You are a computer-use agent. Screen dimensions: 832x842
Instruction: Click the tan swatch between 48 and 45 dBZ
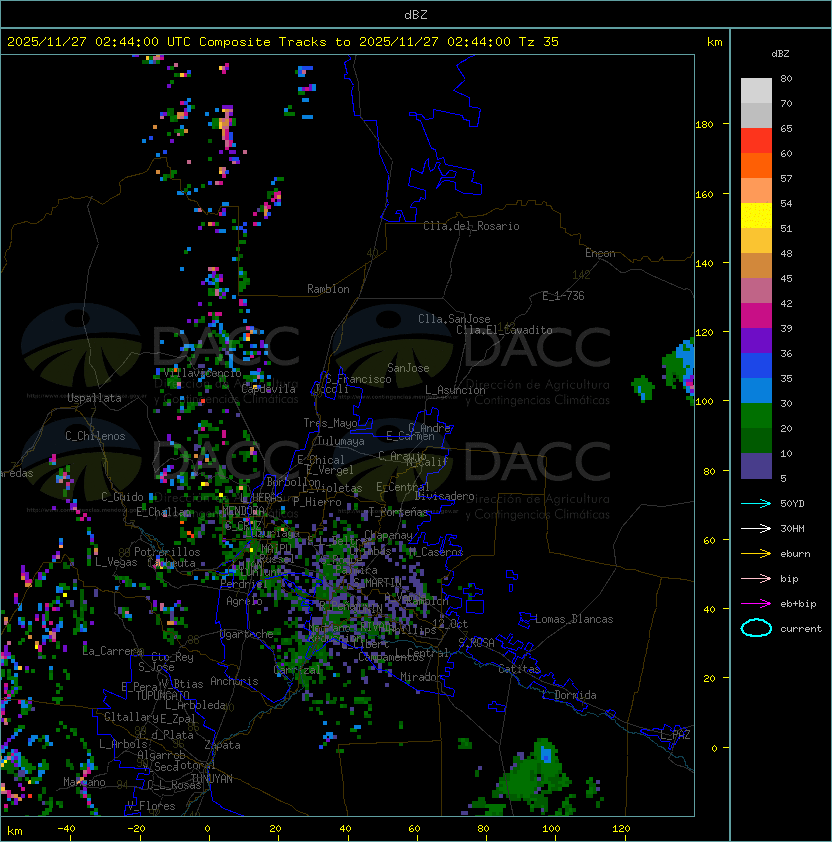pos(756,266)
